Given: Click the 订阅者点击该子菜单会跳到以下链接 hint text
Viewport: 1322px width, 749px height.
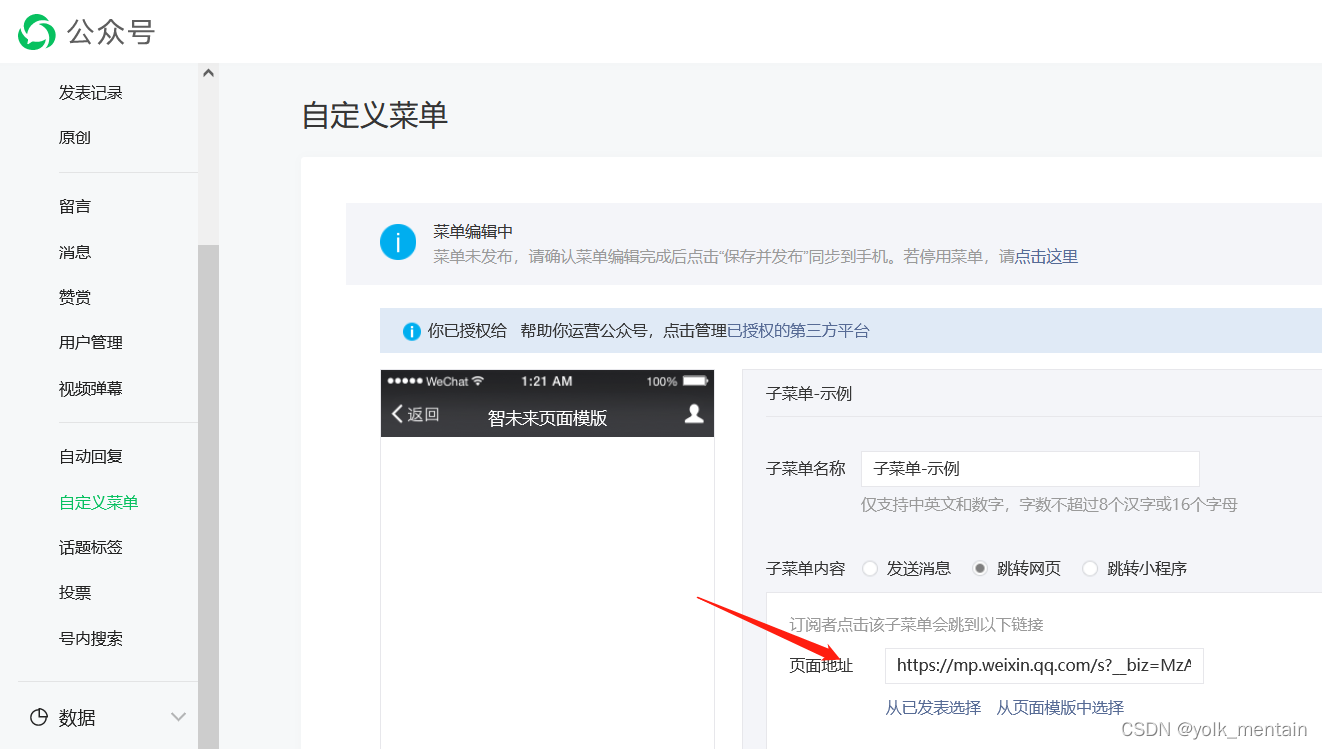Looking at the screenshot, I should coord(916,624).
